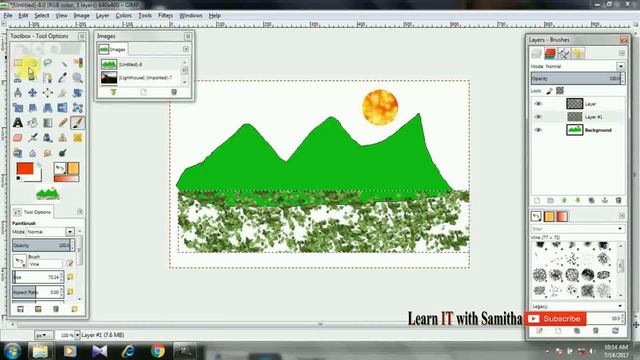Open Layers dock tab configuration menu
Screen dimensions: 640x360
[622, 53]
